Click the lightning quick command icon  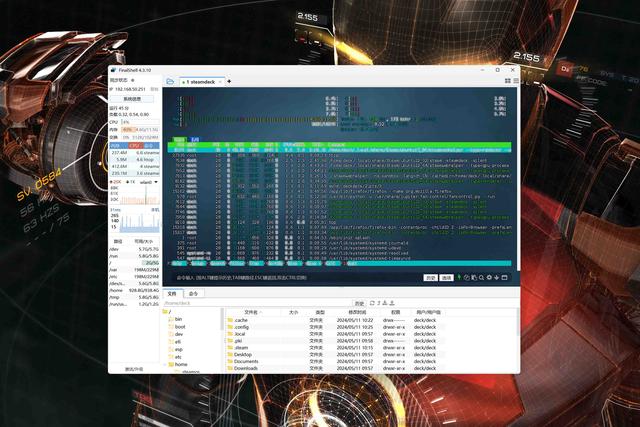click(459, 277)
